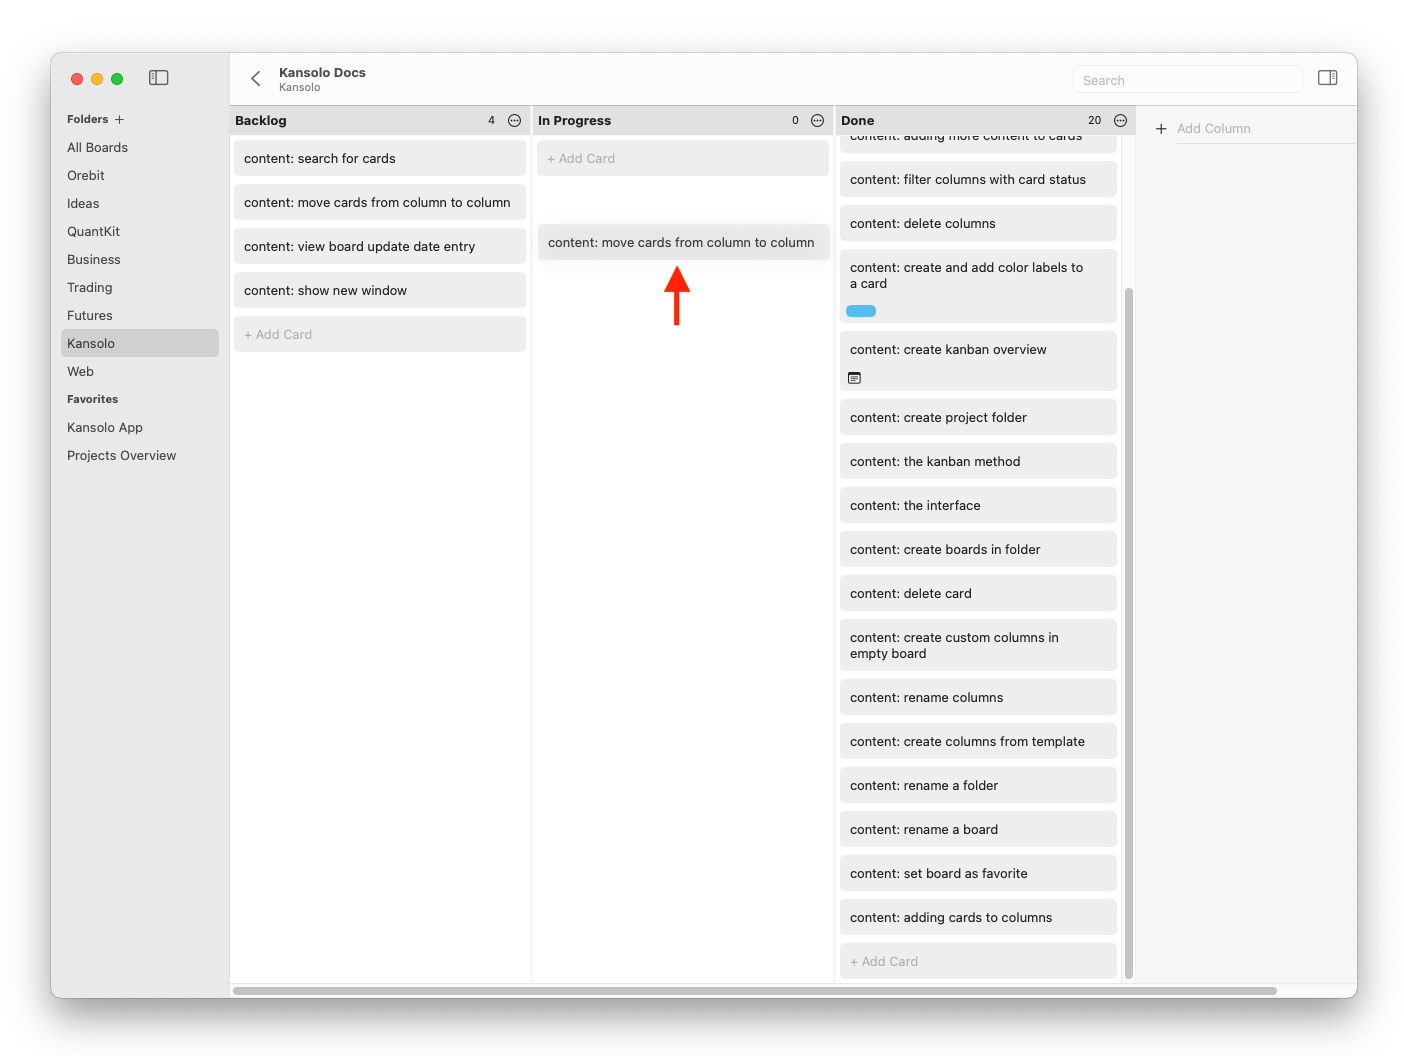Click the In Progress column title
Viewport: 1404px width, 1056px height.
click(x=574, y=120)
